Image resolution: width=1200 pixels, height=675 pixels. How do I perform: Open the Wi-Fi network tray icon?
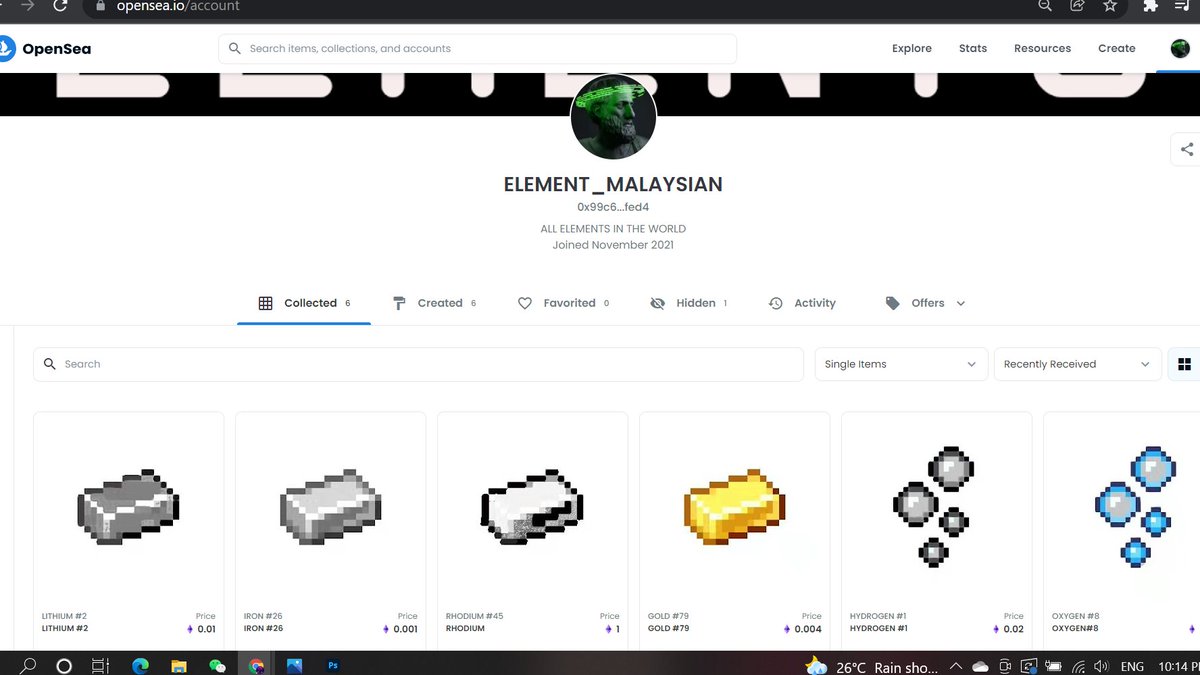click(1078, 666)
